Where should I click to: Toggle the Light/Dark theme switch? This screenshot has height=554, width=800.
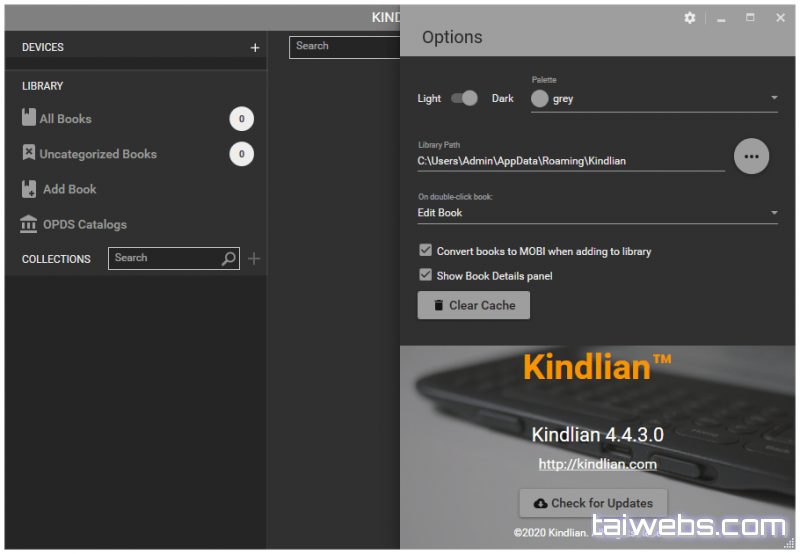[465, 98]
